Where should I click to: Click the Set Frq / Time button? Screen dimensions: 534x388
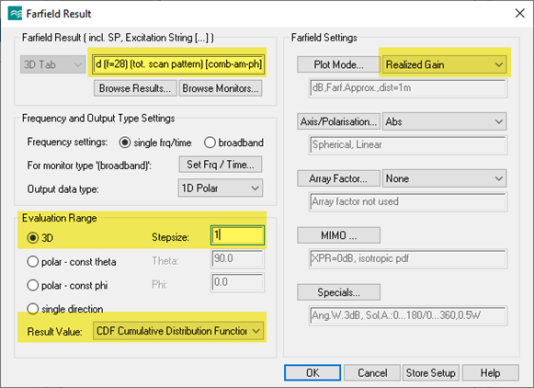(x=220, y=165)
